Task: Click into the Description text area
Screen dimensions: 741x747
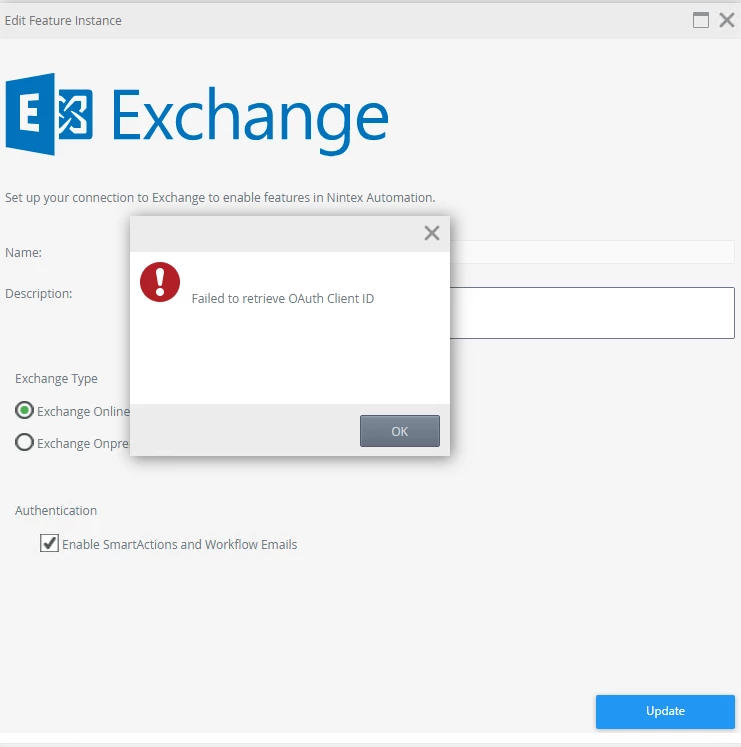Action: pyautogui.click(x=592, y=313)
